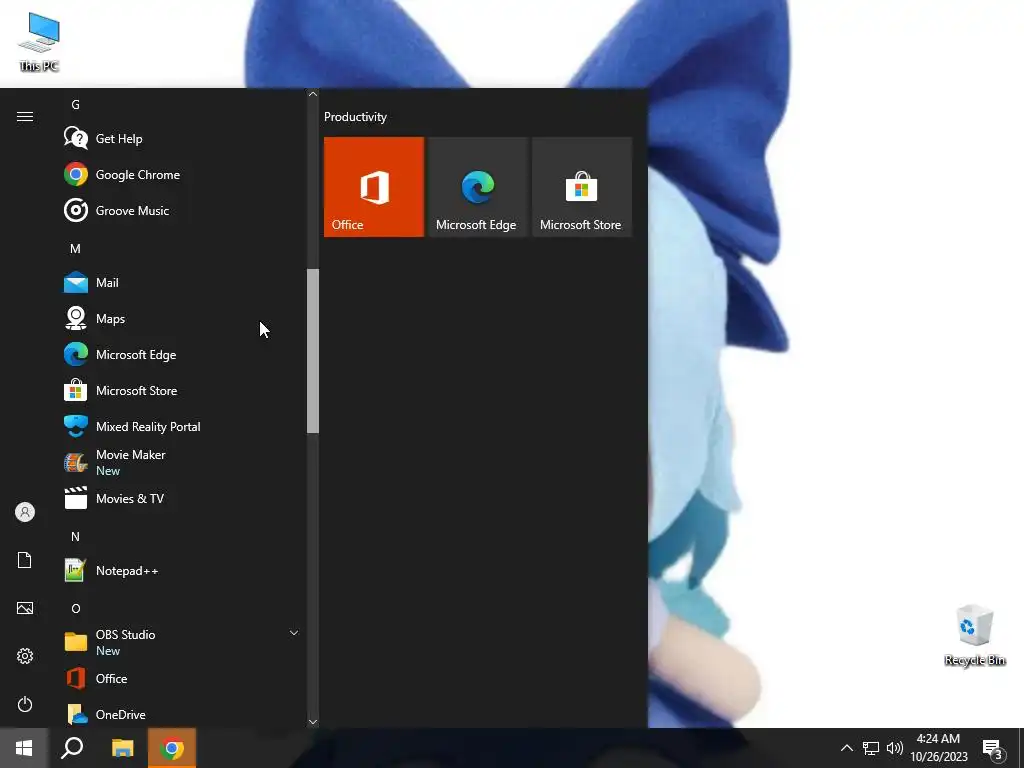Select This PC desktop icon
Image resolution: width=1024 pixels, height=768 pixels.
[39, 42]
